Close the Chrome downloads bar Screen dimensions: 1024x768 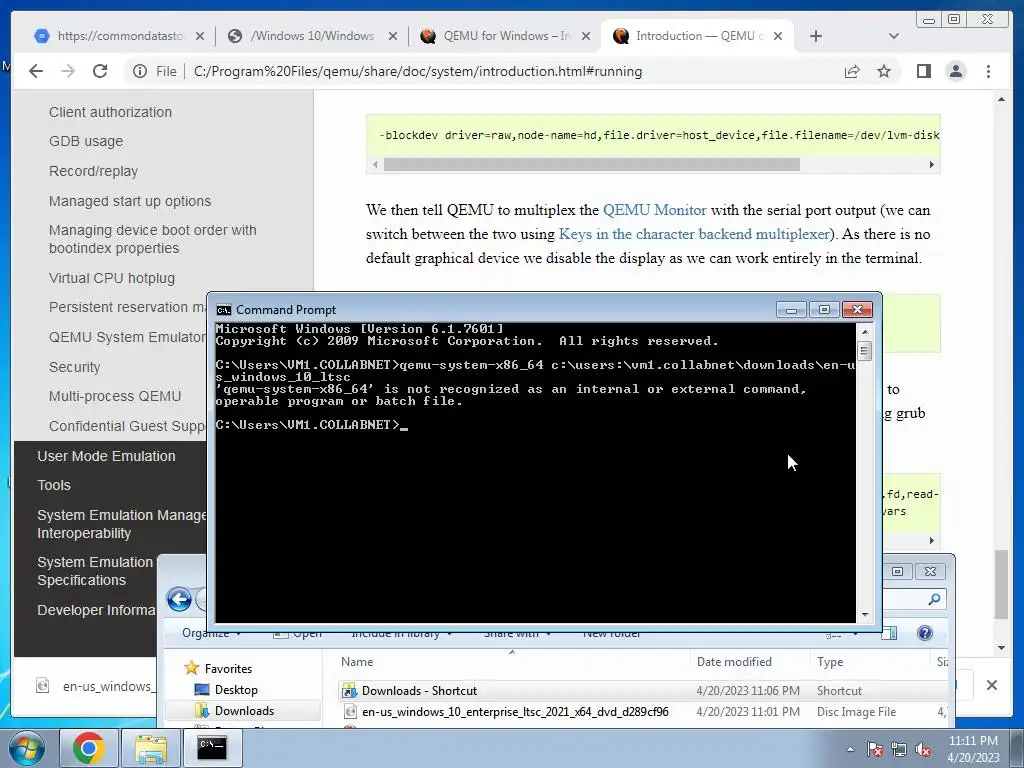coord(991,685)
